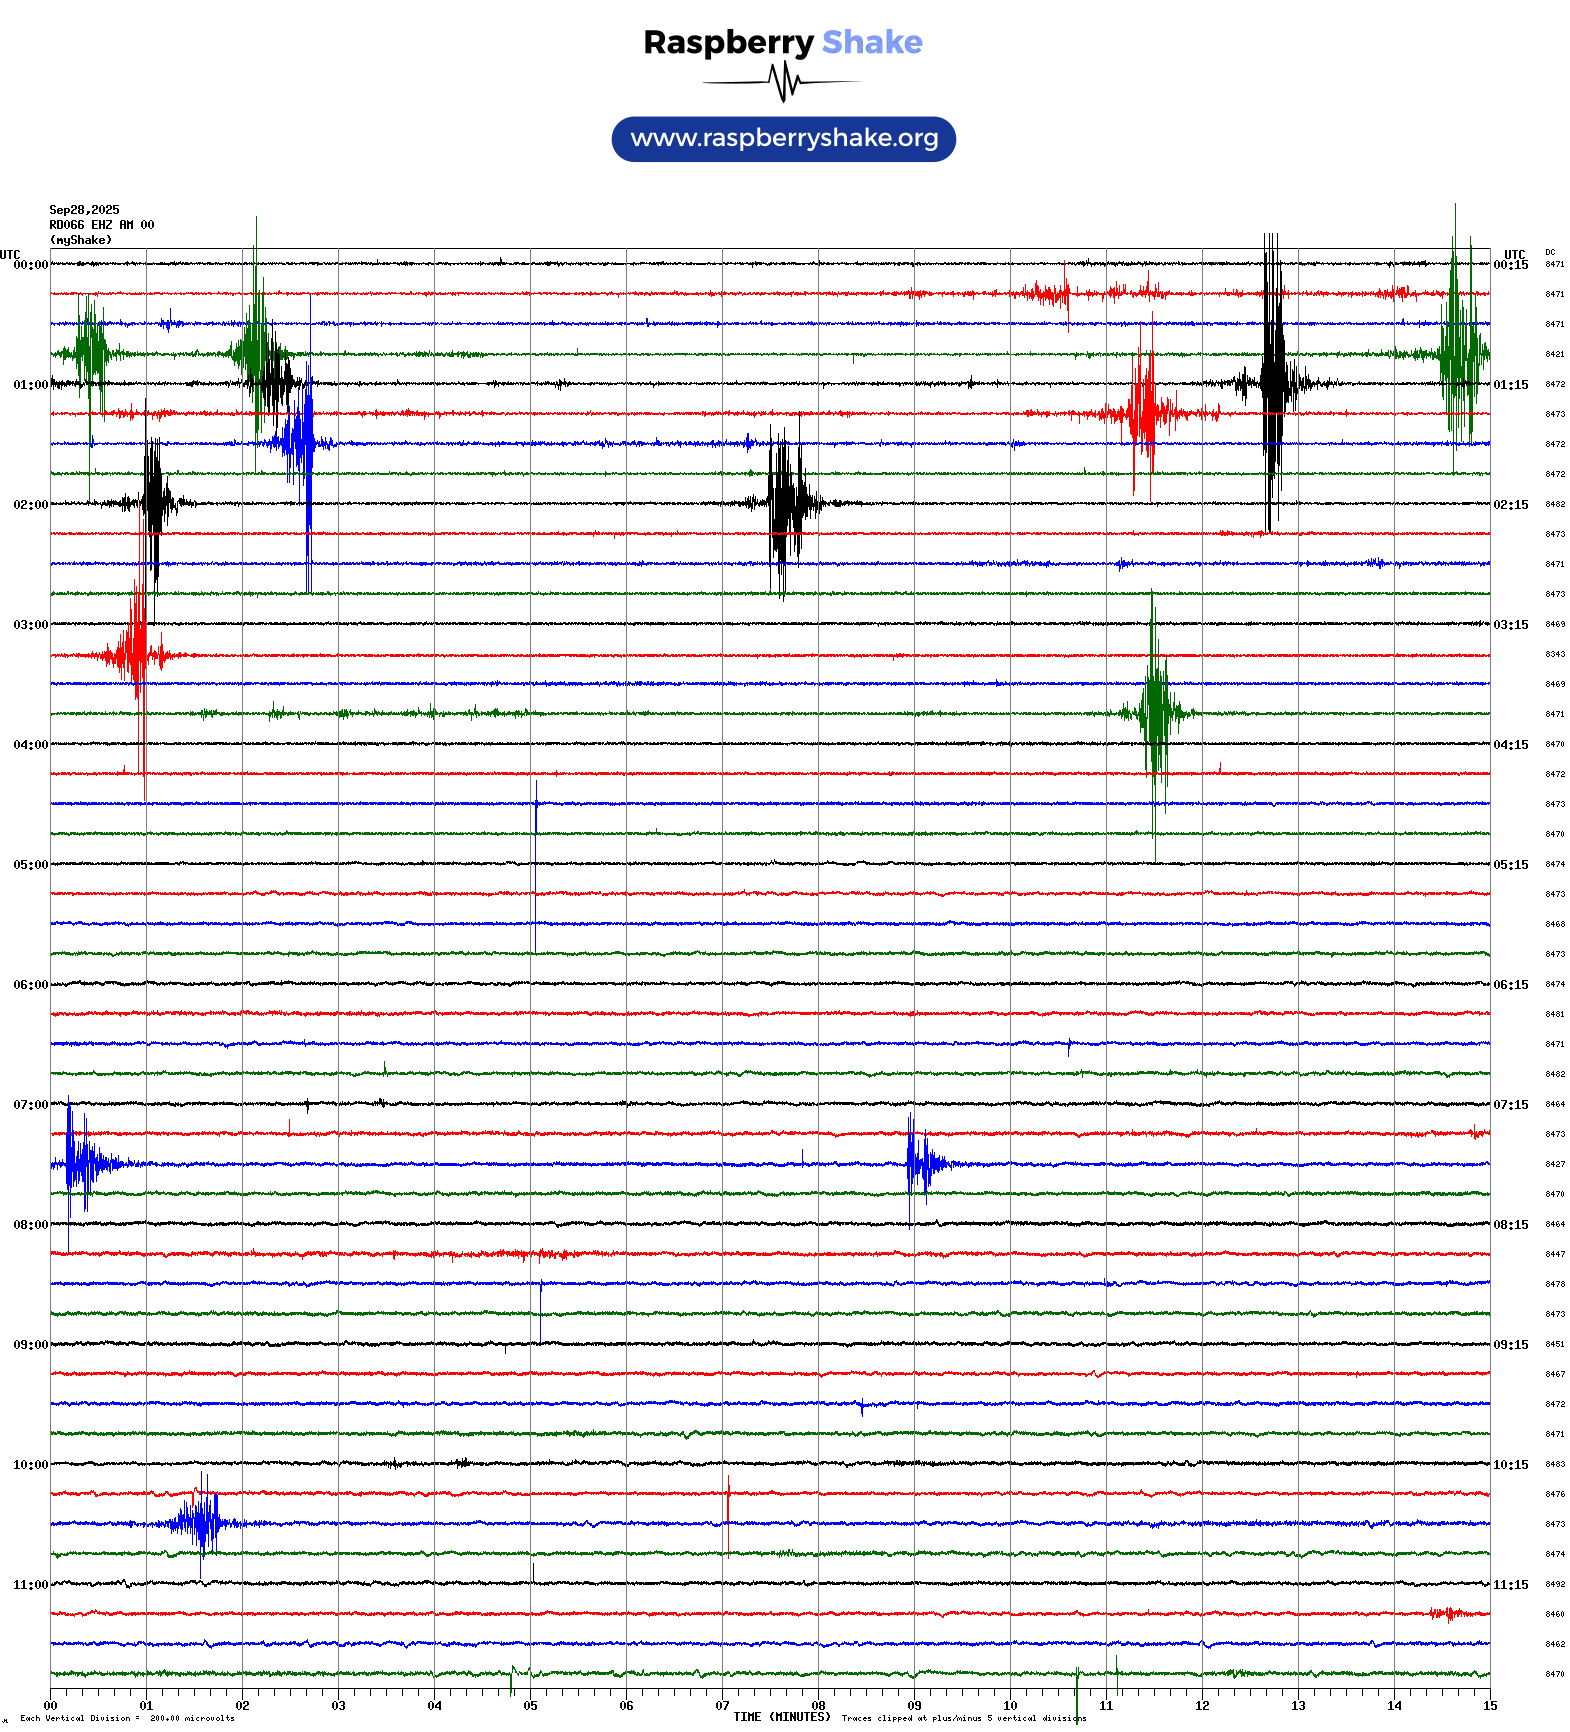Select the 05:00 hour marker on left axis
Screen dimensions: 1570x1732
tap(30, 865)
